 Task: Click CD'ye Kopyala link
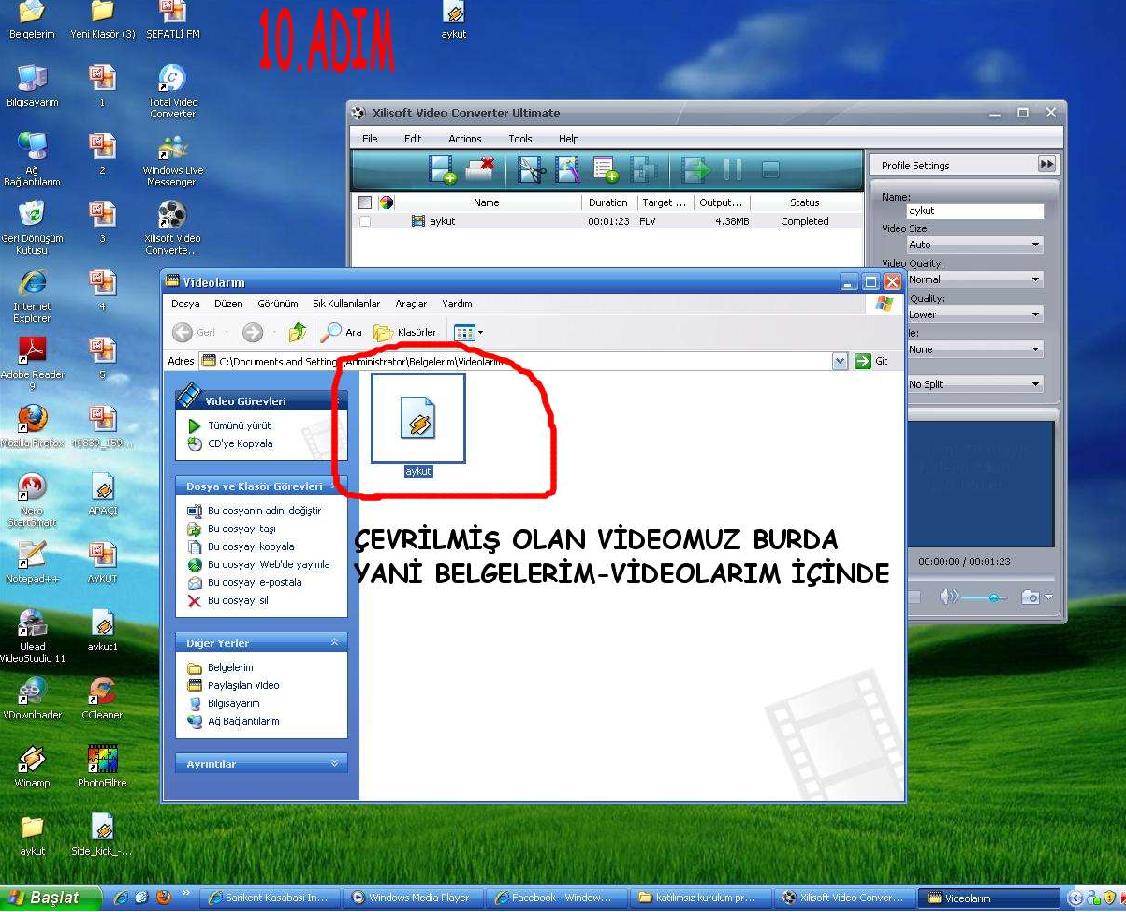click(240, 444)
